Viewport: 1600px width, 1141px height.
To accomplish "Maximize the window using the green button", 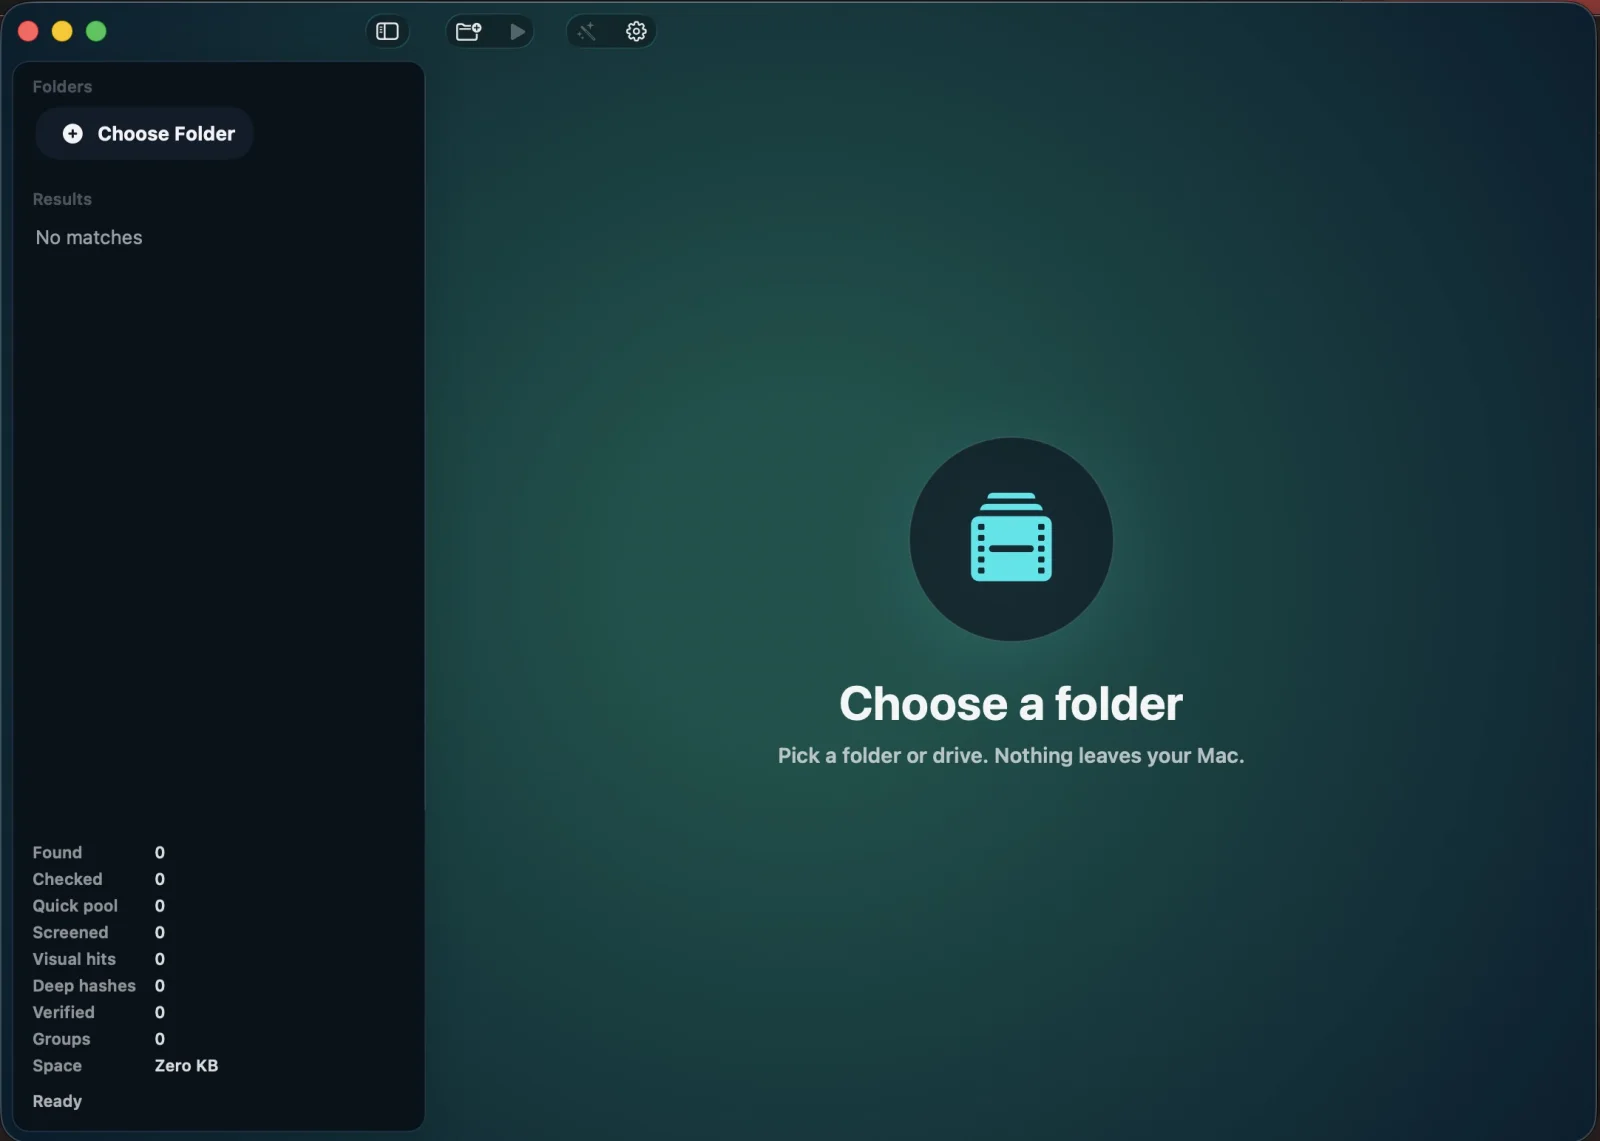I will click(96, 32).
